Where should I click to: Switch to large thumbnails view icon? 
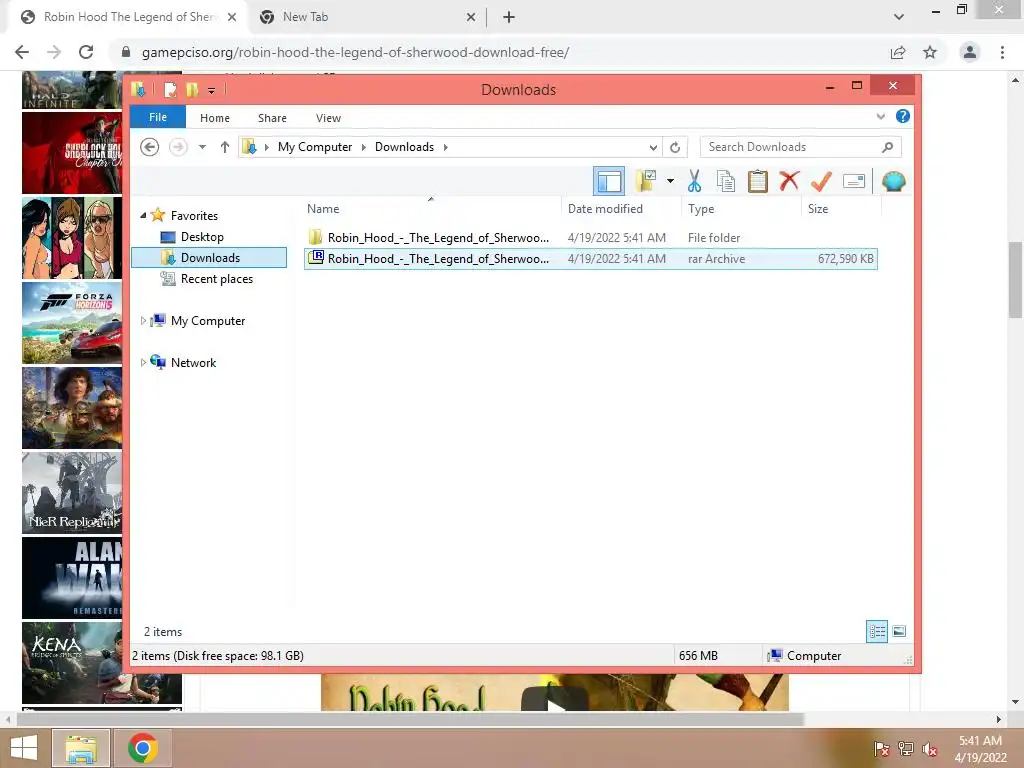pos(899,632)
